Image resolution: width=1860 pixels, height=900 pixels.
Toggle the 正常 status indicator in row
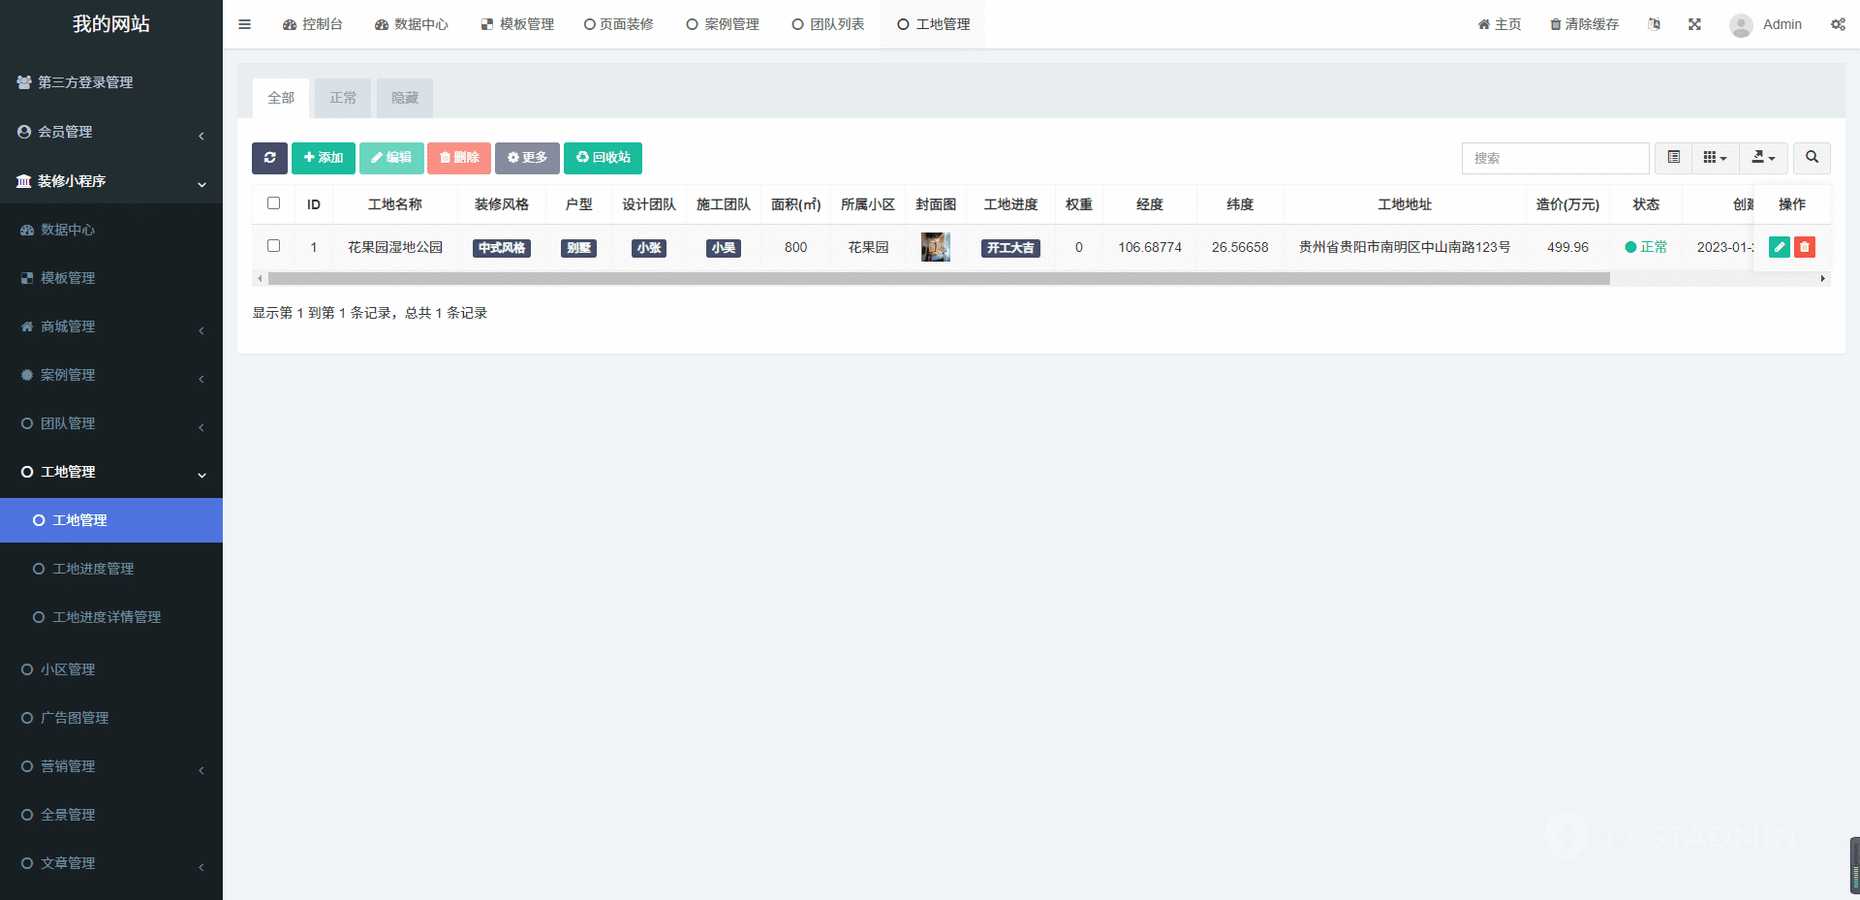(1645, 247)
